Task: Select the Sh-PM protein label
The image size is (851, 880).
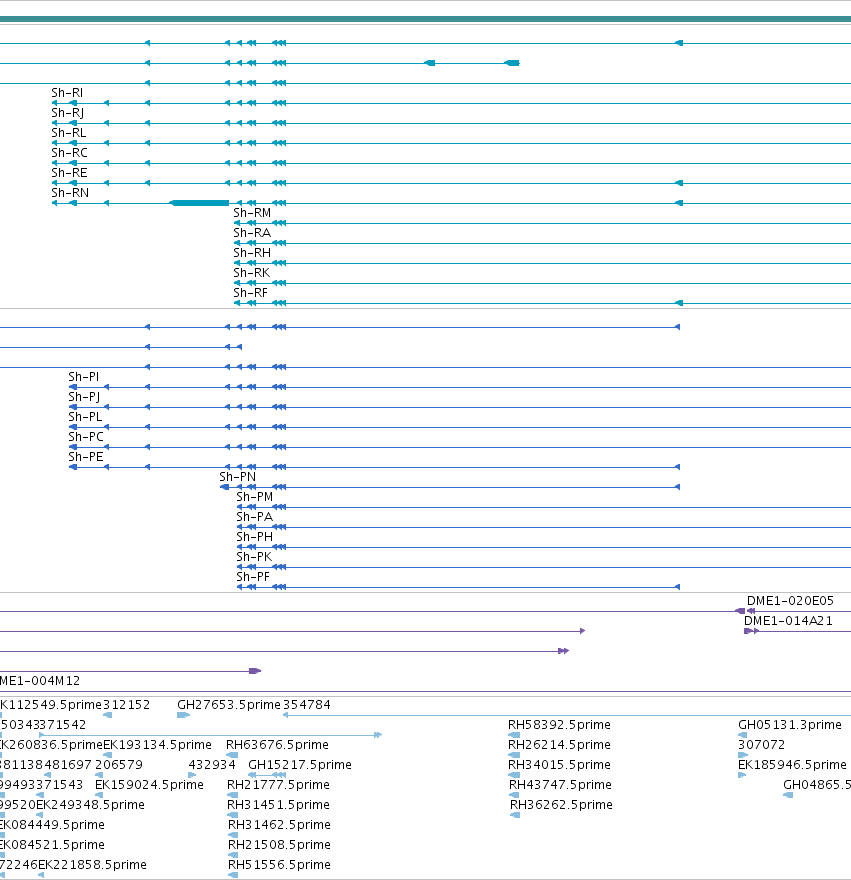Action: [254, 497]
